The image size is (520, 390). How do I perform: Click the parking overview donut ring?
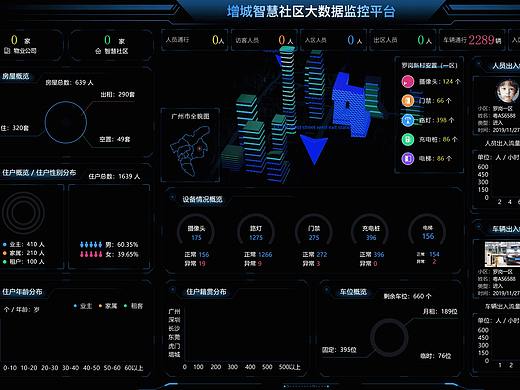(x=389, y=337)
